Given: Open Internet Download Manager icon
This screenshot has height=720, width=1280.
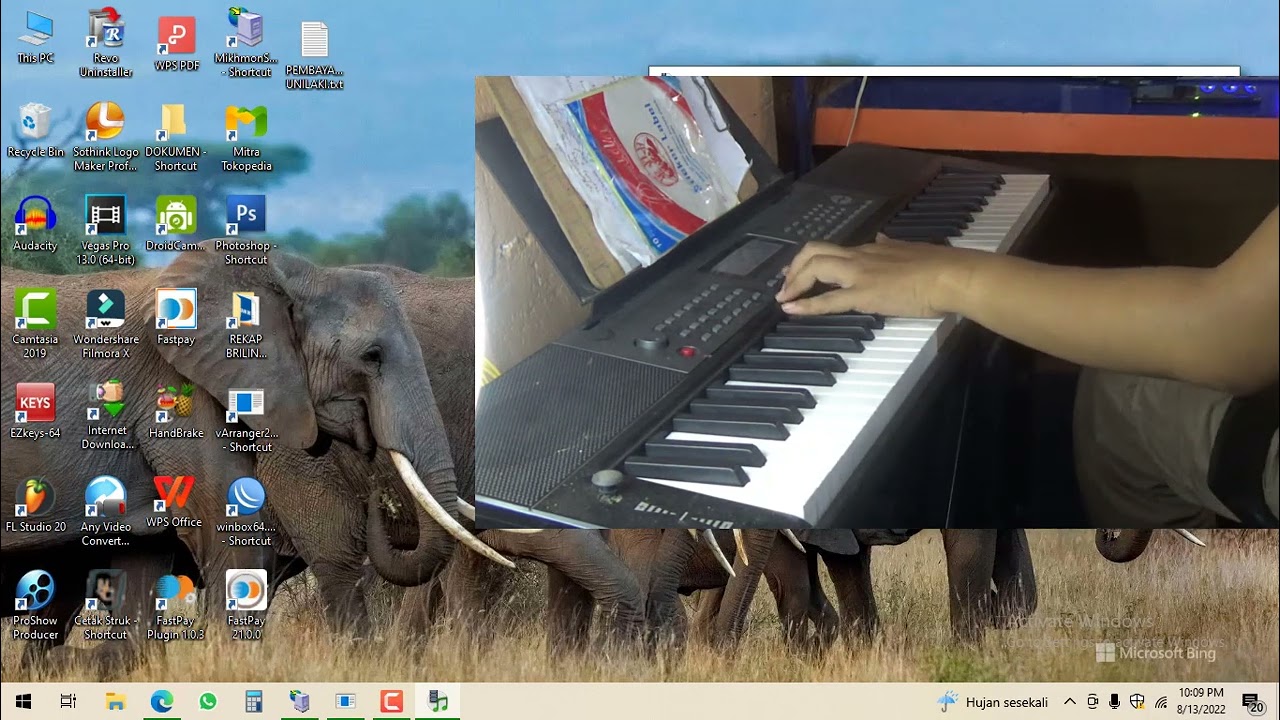Looking at the screenshot, I should pos(105,416).
